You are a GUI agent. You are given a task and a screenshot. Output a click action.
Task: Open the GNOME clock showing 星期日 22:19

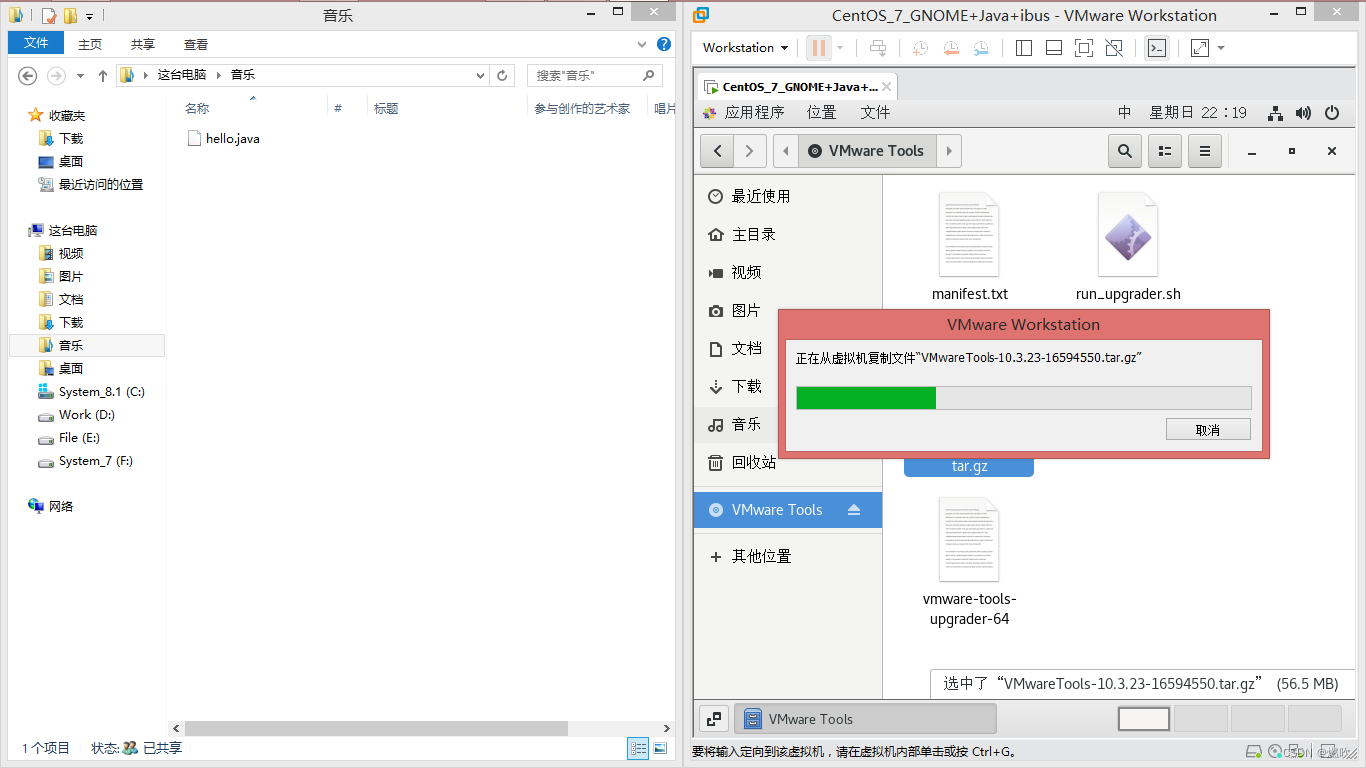coord(1198,113)
